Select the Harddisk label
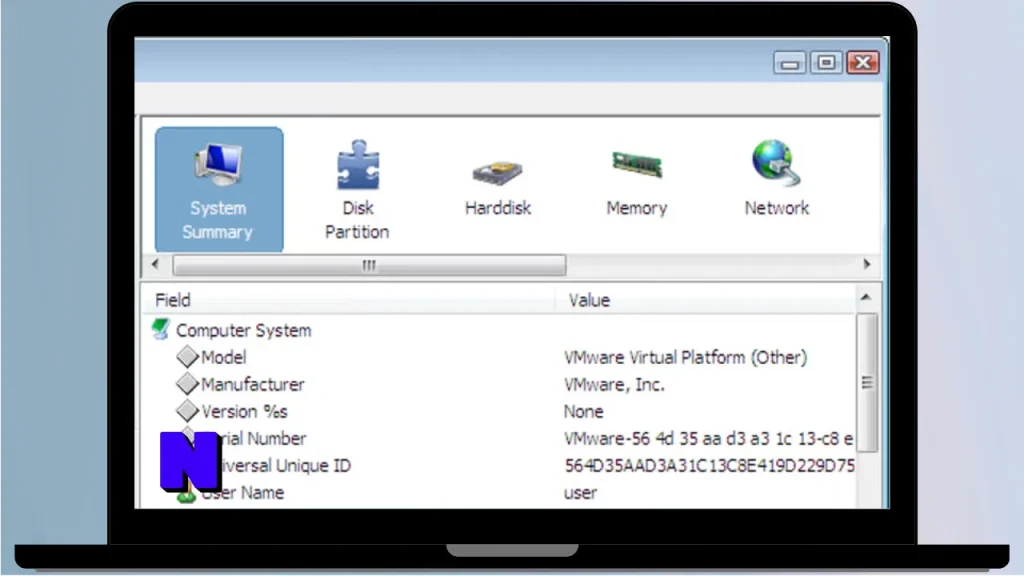 pos(498,208)
